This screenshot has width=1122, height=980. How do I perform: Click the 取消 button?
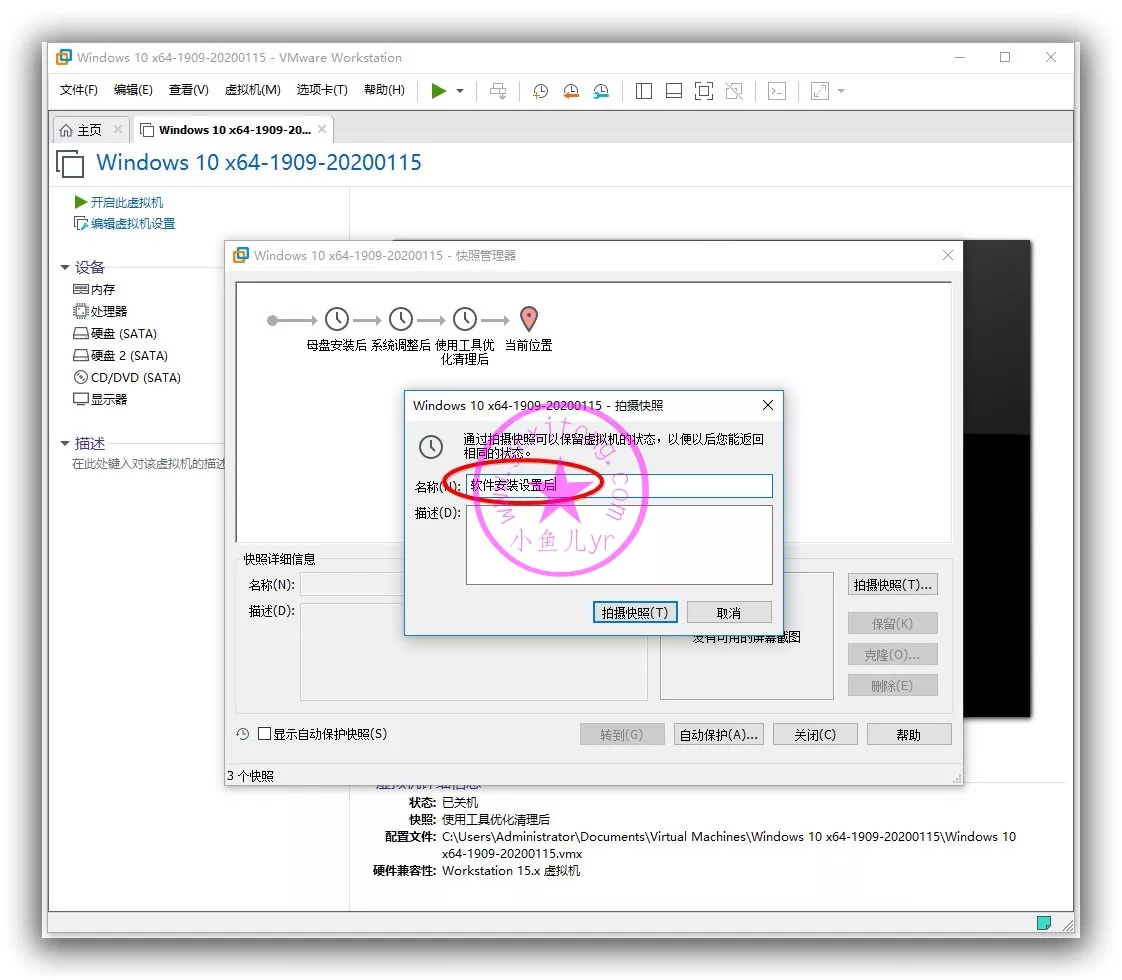pos(729,612)
